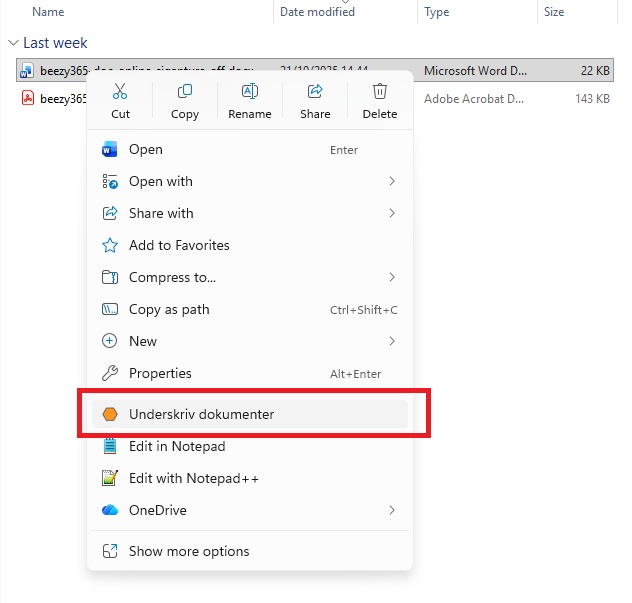The height and width of the screenshot is (603, 632).
Task: Click the Cut scissors icon
Action: 120,92
